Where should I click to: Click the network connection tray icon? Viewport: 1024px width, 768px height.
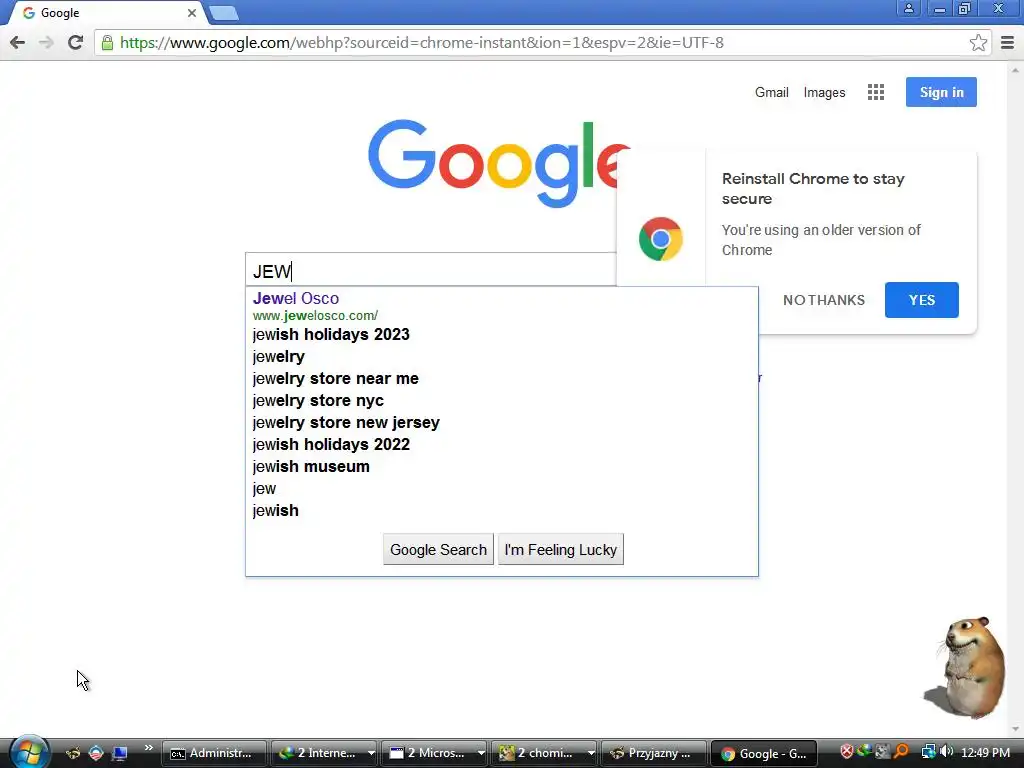click(x=928, y=752)
